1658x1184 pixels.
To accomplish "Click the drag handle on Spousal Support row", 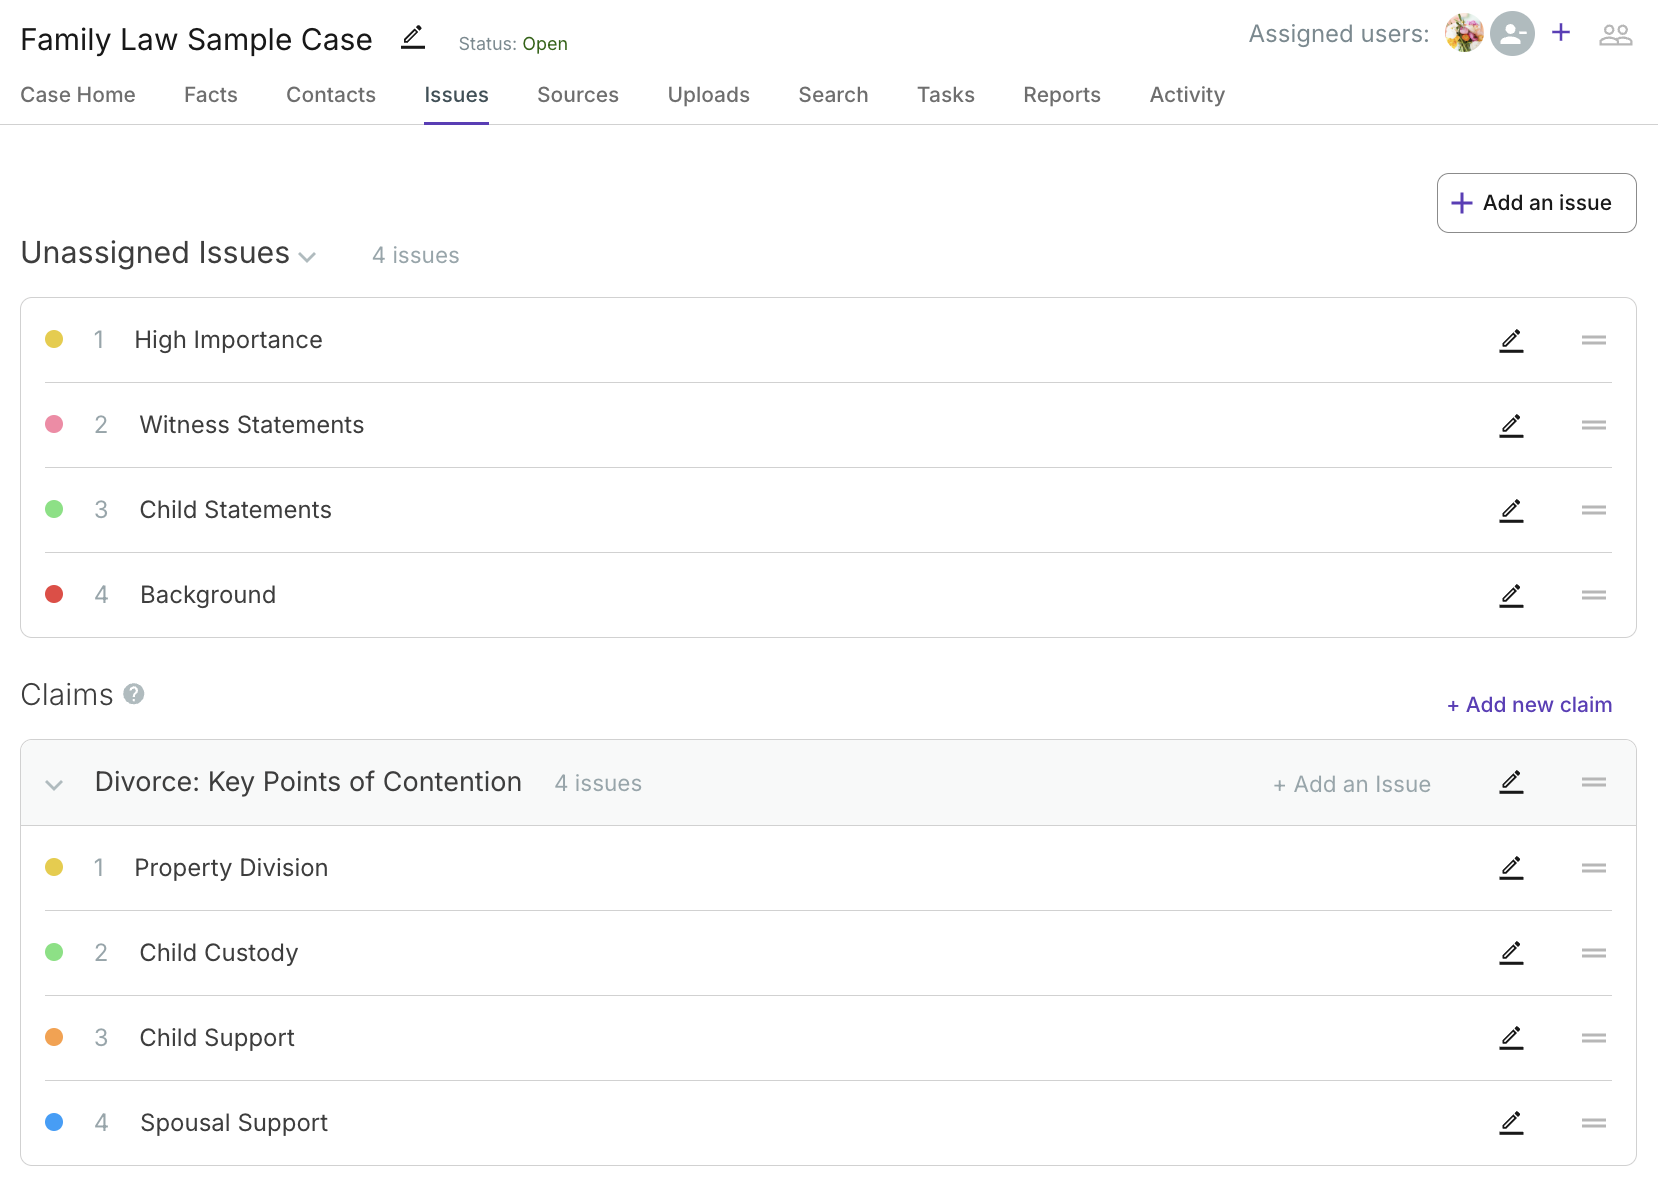I will pyautogui.click(x=1594, y=1123).
